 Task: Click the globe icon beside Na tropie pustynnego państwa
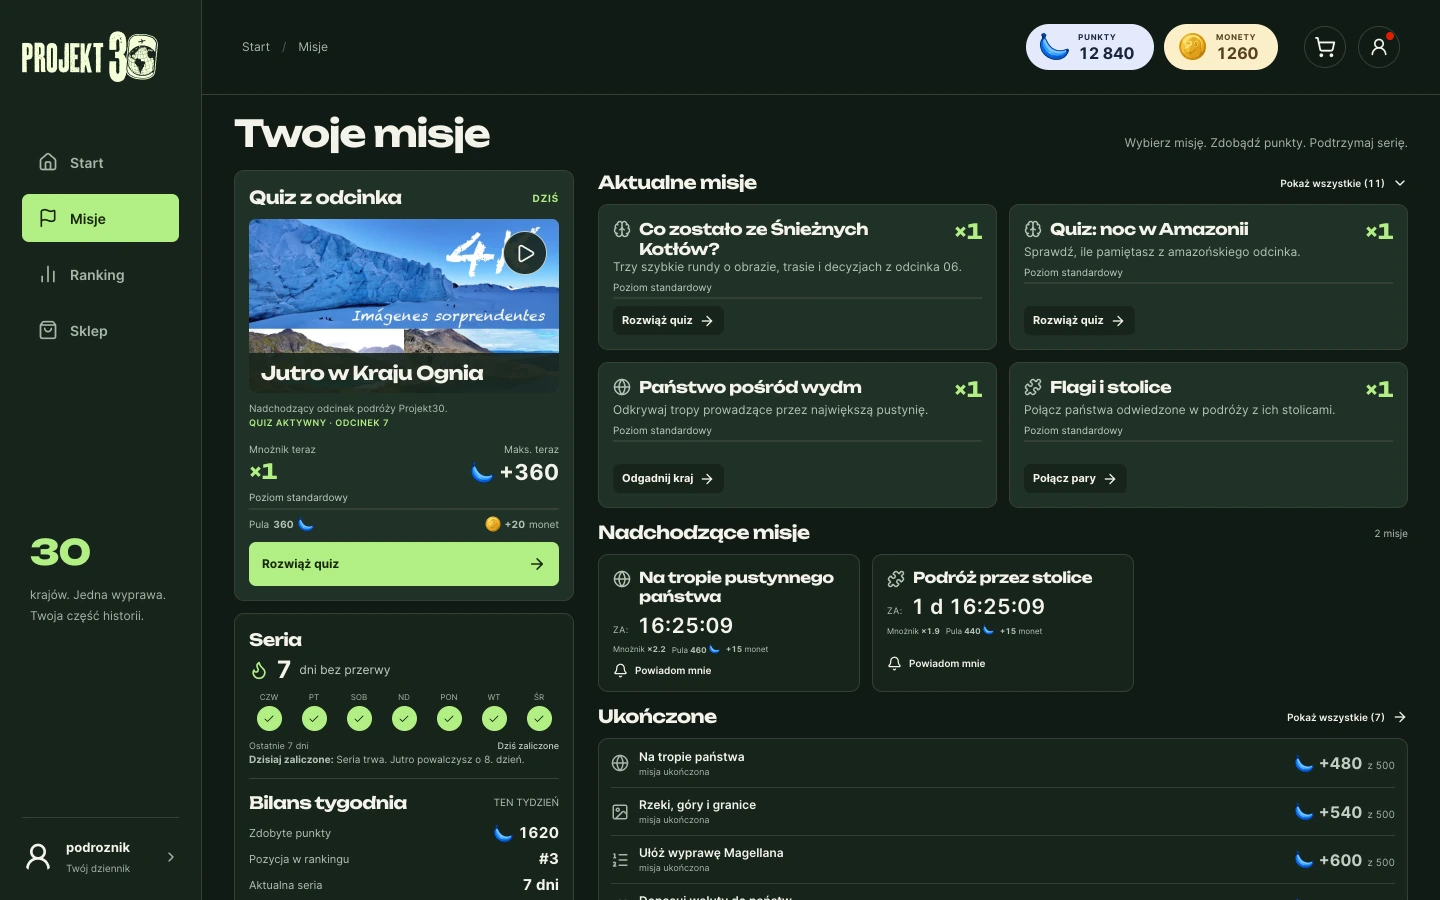tap(622, 578)
